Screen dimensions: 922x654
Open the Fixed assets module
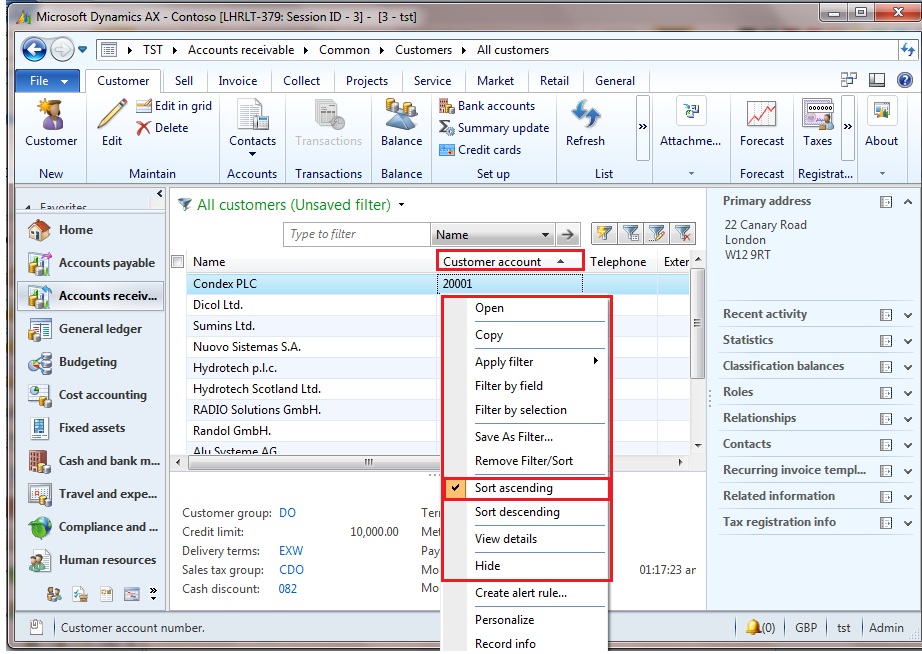tap(90, 428)
